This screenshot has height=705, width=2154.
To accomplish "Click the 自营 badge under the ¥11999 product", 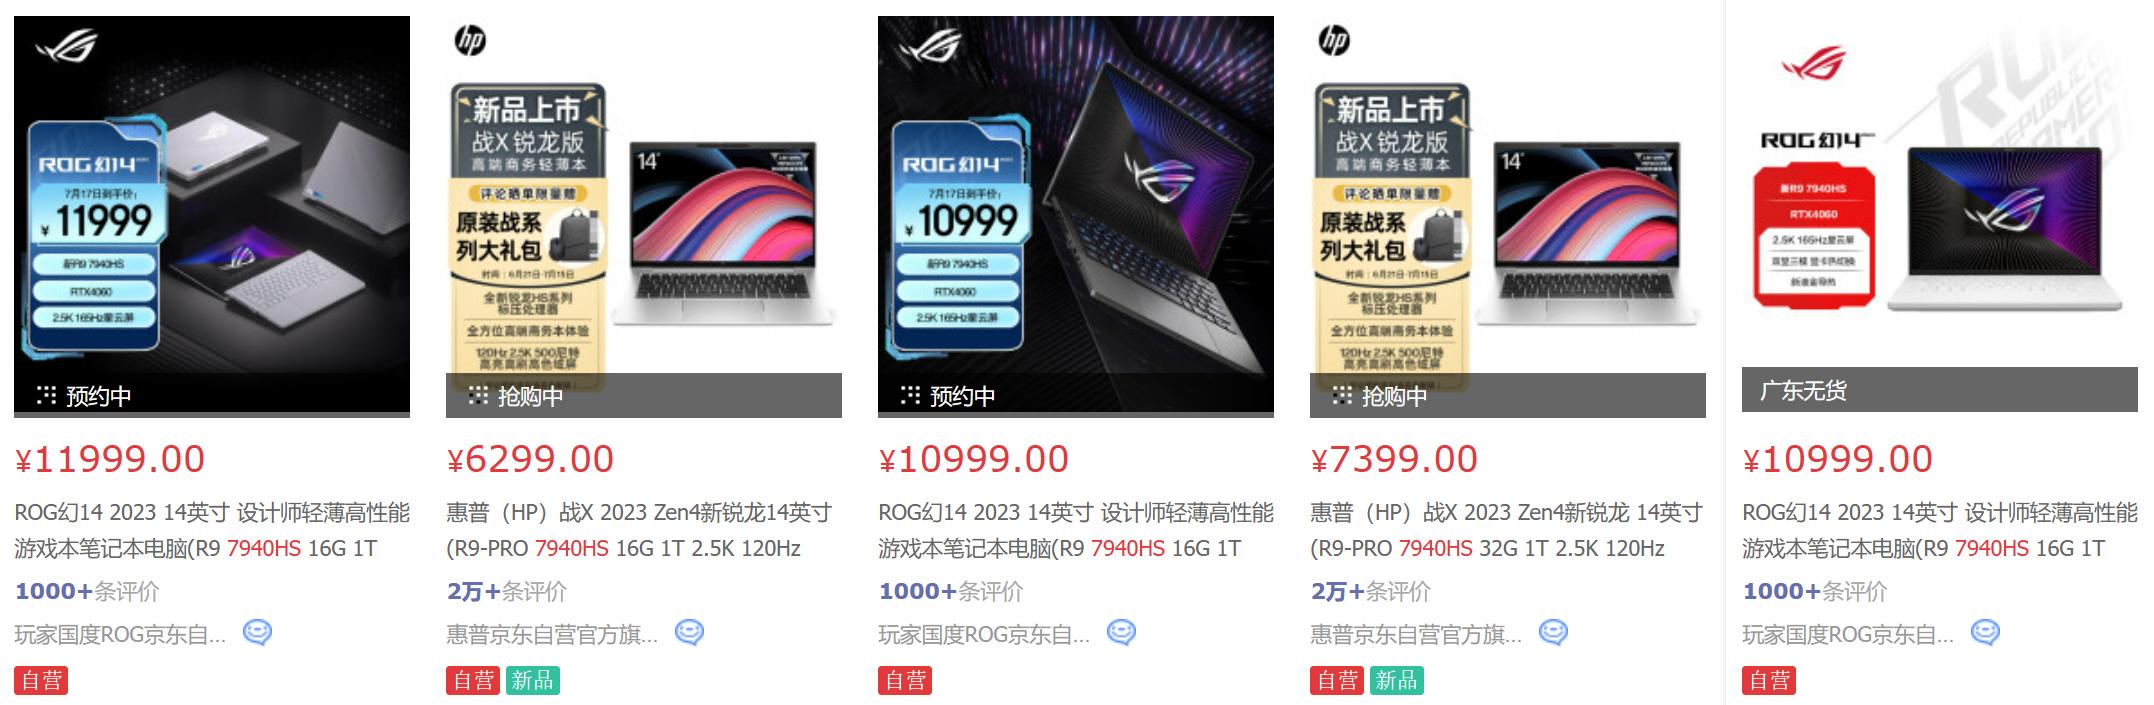I will coord(41,680).
